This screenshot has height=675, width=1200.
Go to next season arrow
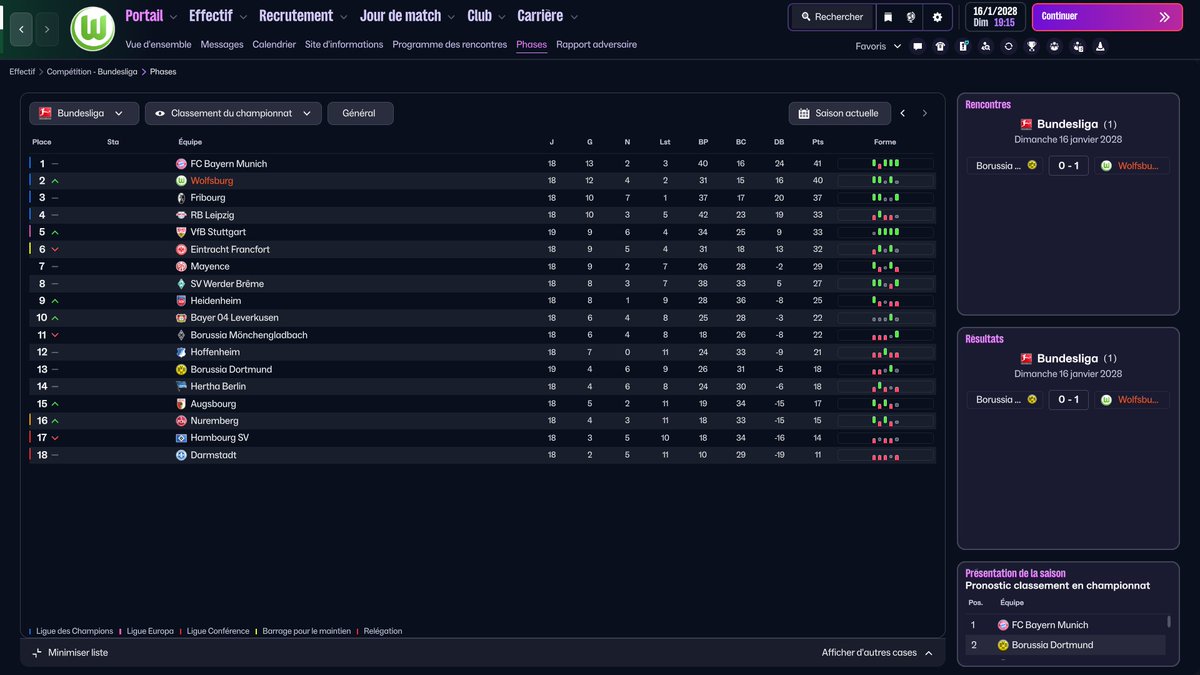tap(925, 114)
